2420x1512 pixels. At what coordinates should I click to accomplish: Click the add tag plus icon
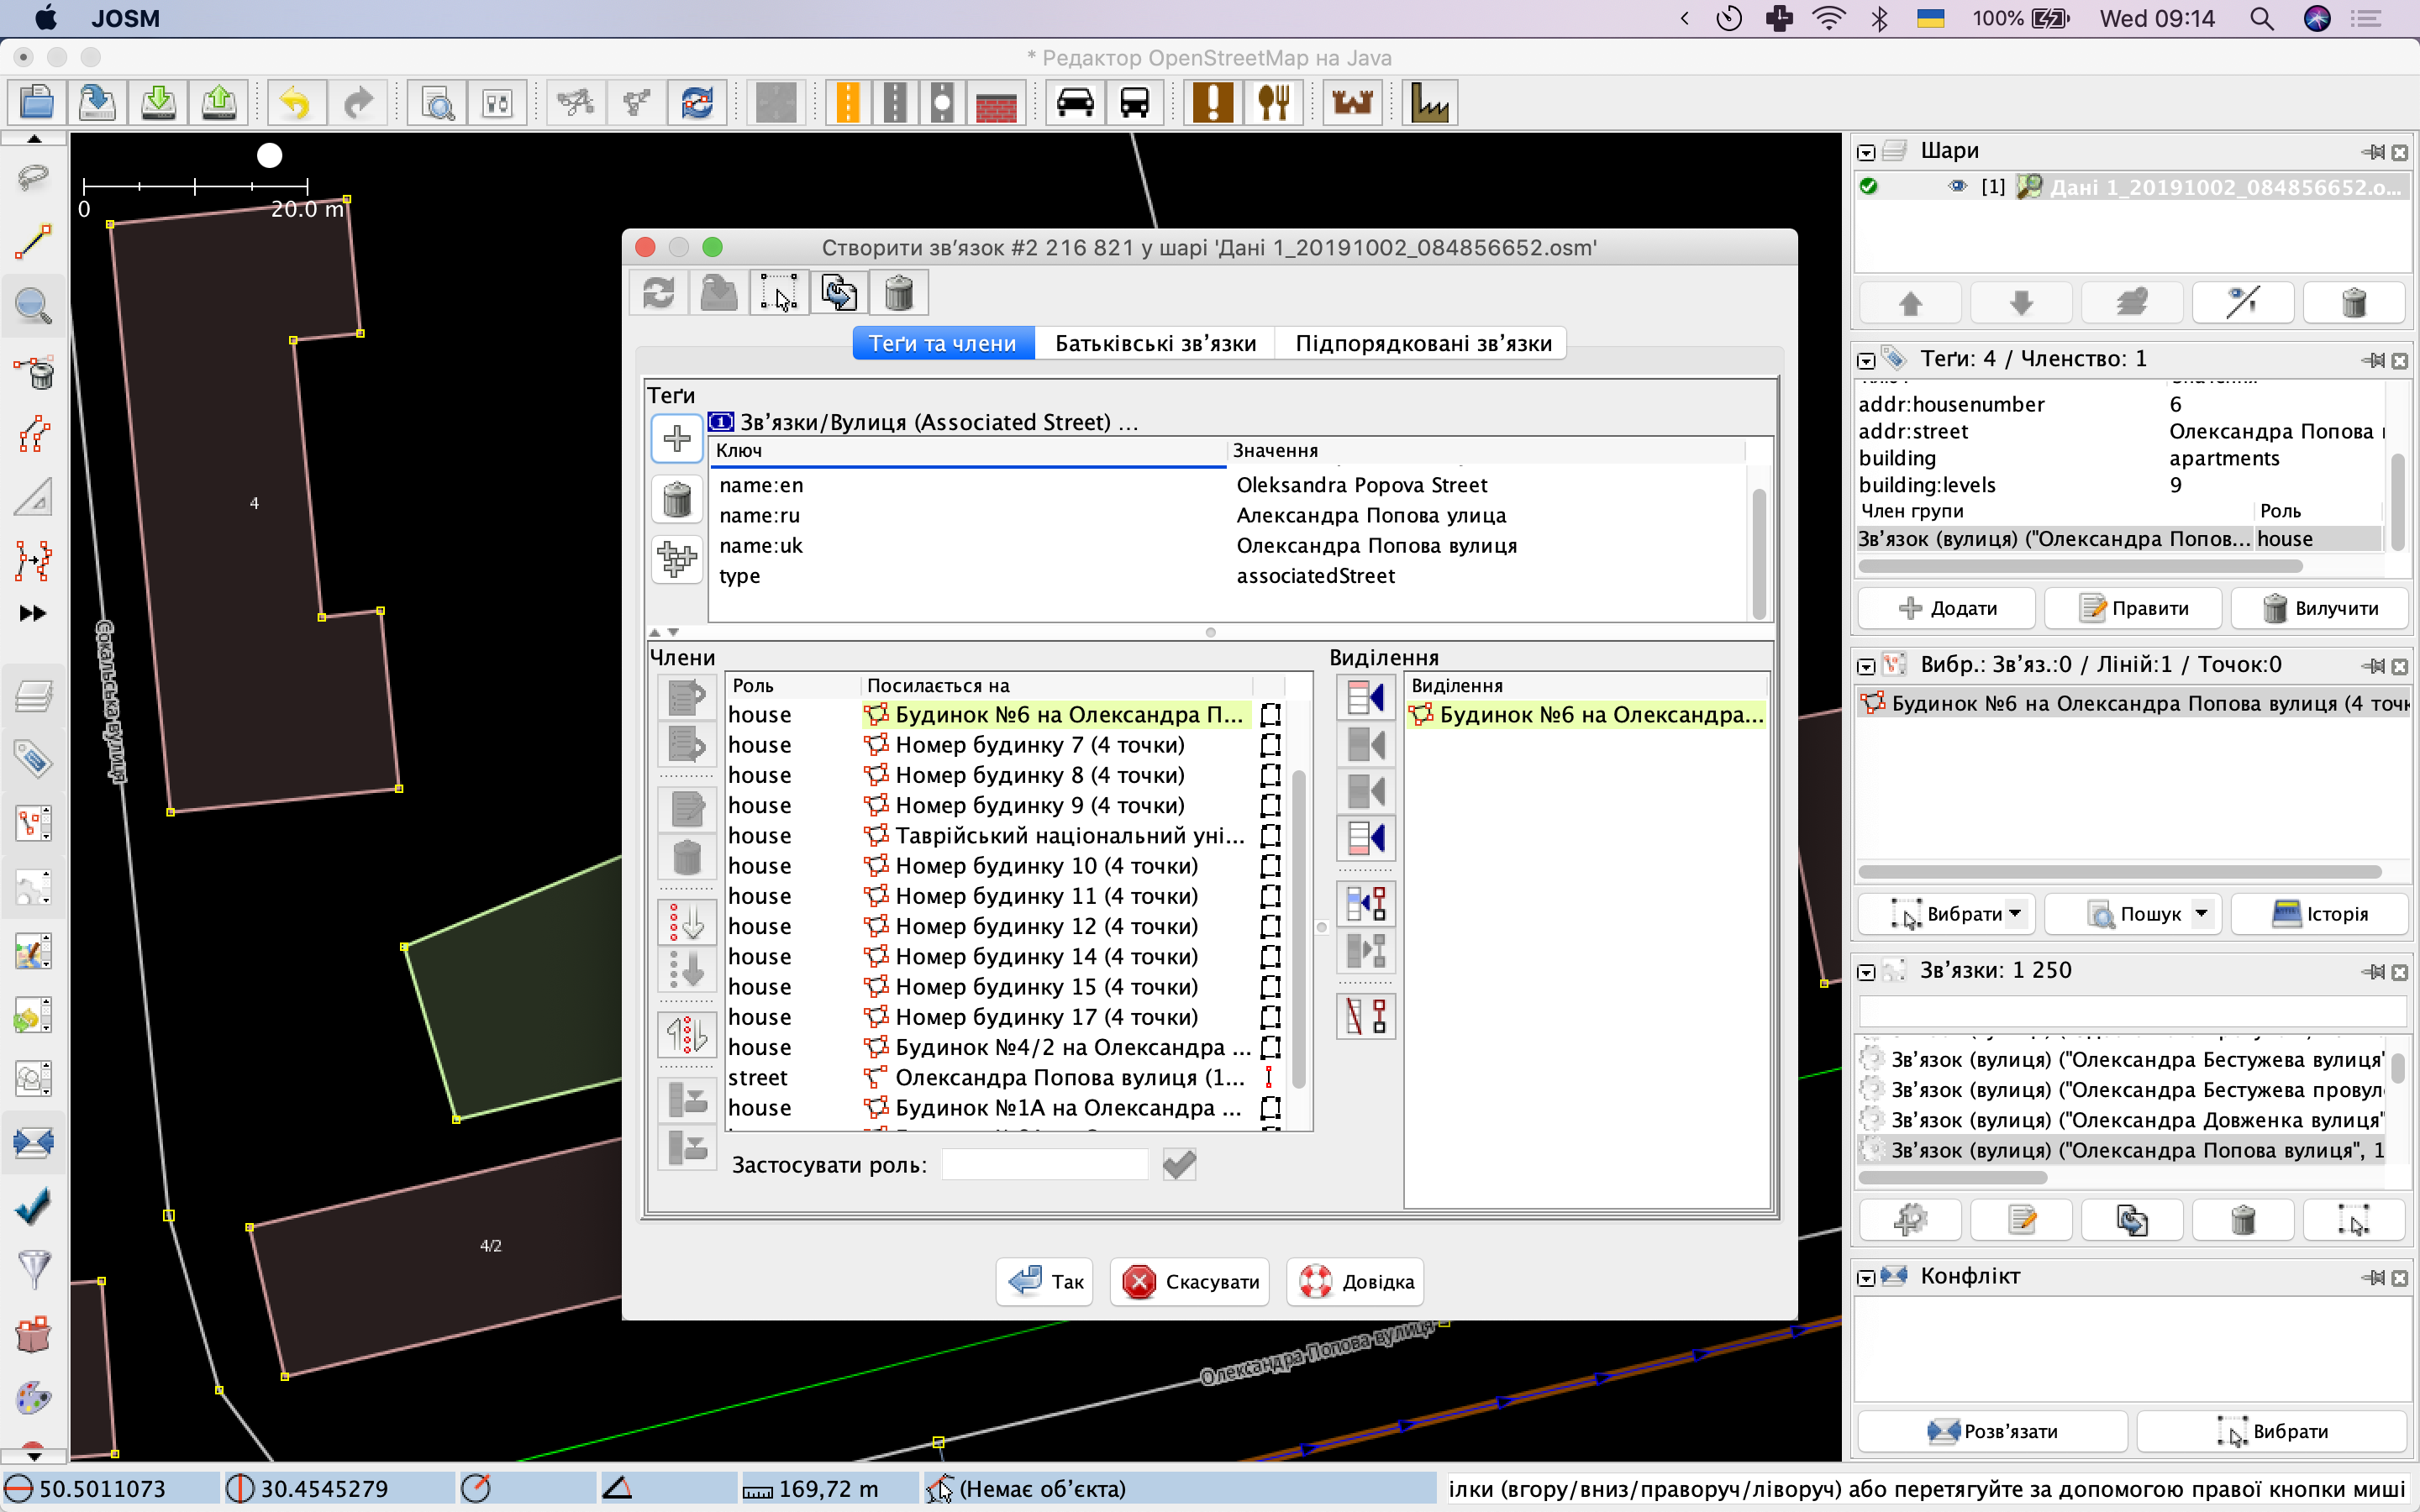677,438
